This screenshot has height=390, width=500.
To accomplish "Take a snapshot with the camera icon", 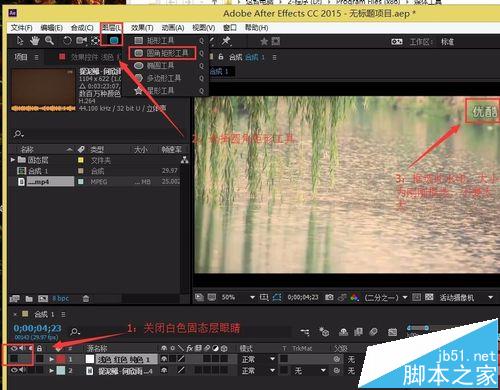I will pyautogui.click(x=329, y=297).
